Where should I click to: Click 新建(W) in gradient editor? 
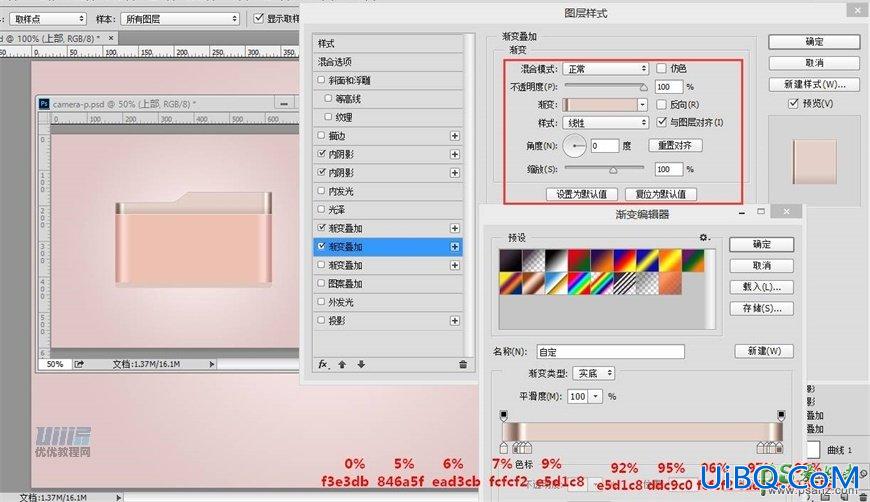pos(763,351)
